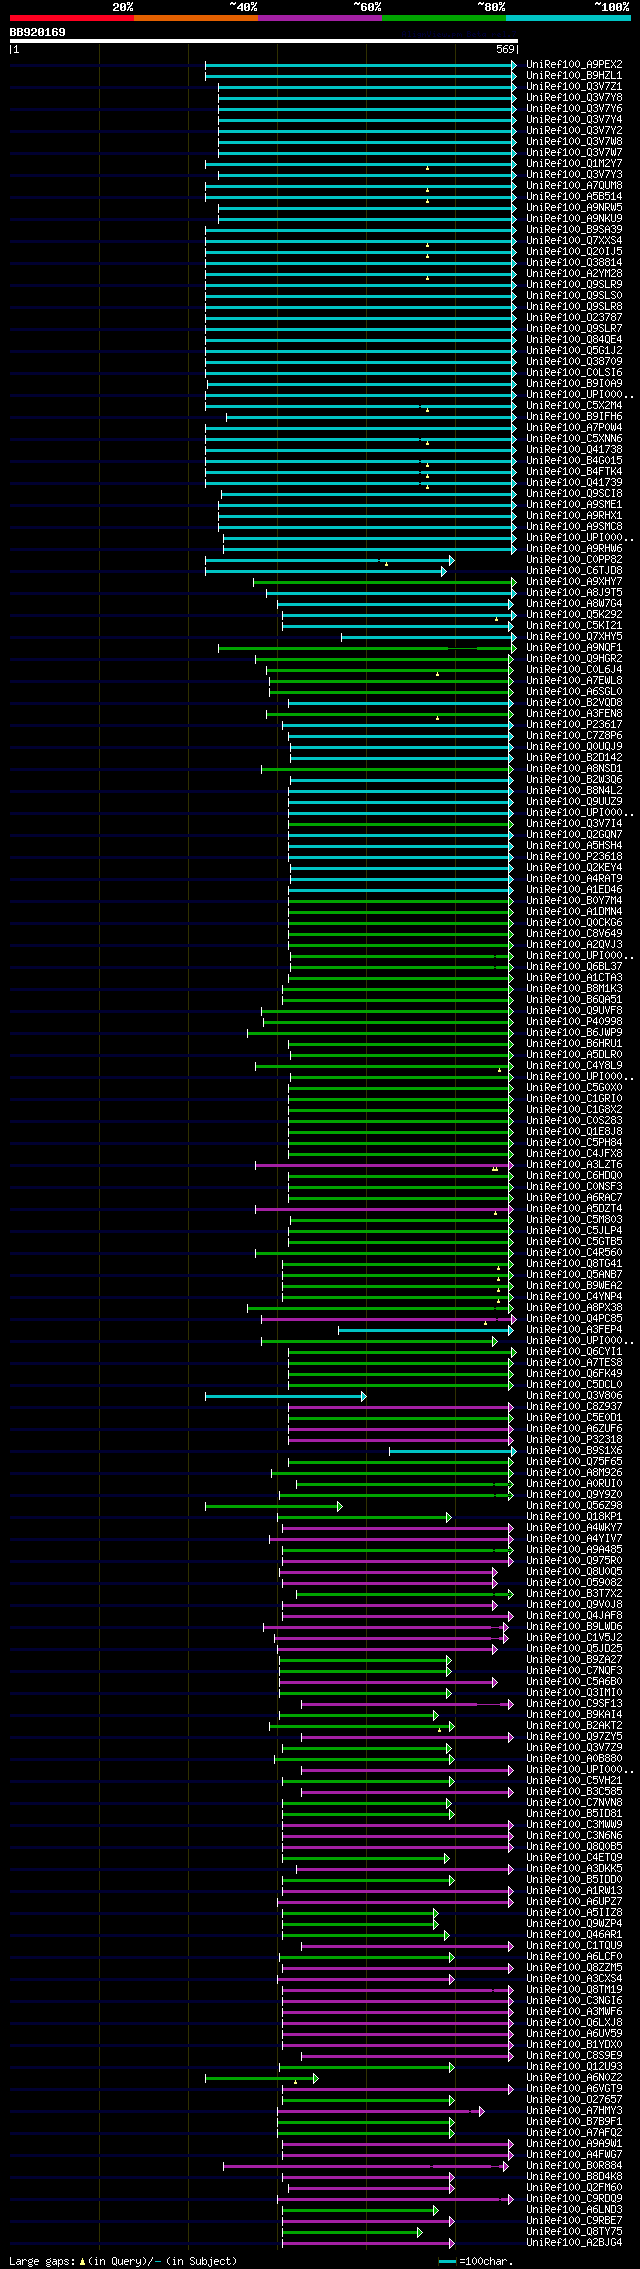Select the UniRef100_A9NQF1 label
640x2269 pixels.
[574, 647]
